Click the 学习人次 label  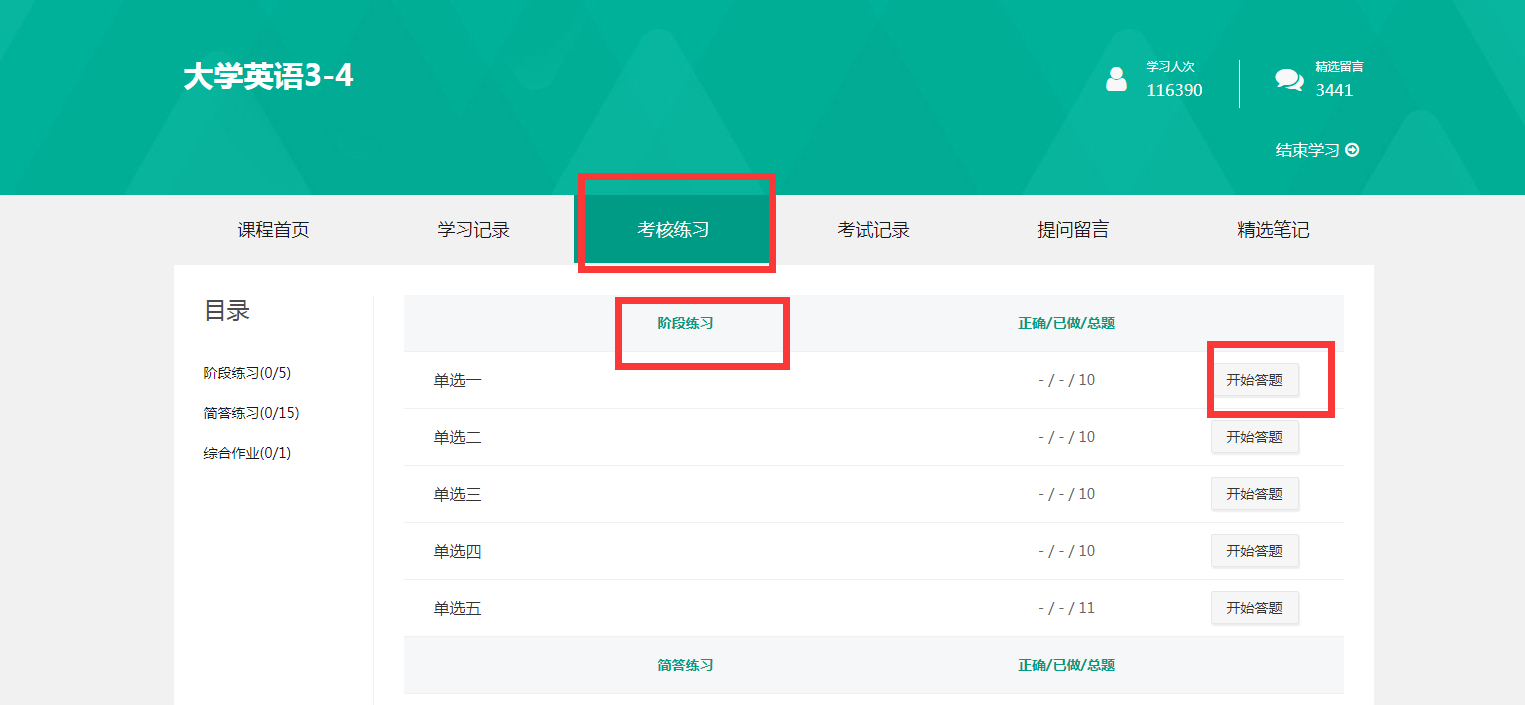tap(1170, 67)
